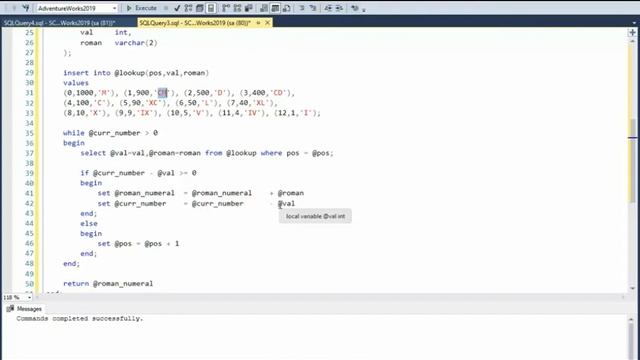Click 'int' type on line 25
Screen dimensions: 640x360
121,33
